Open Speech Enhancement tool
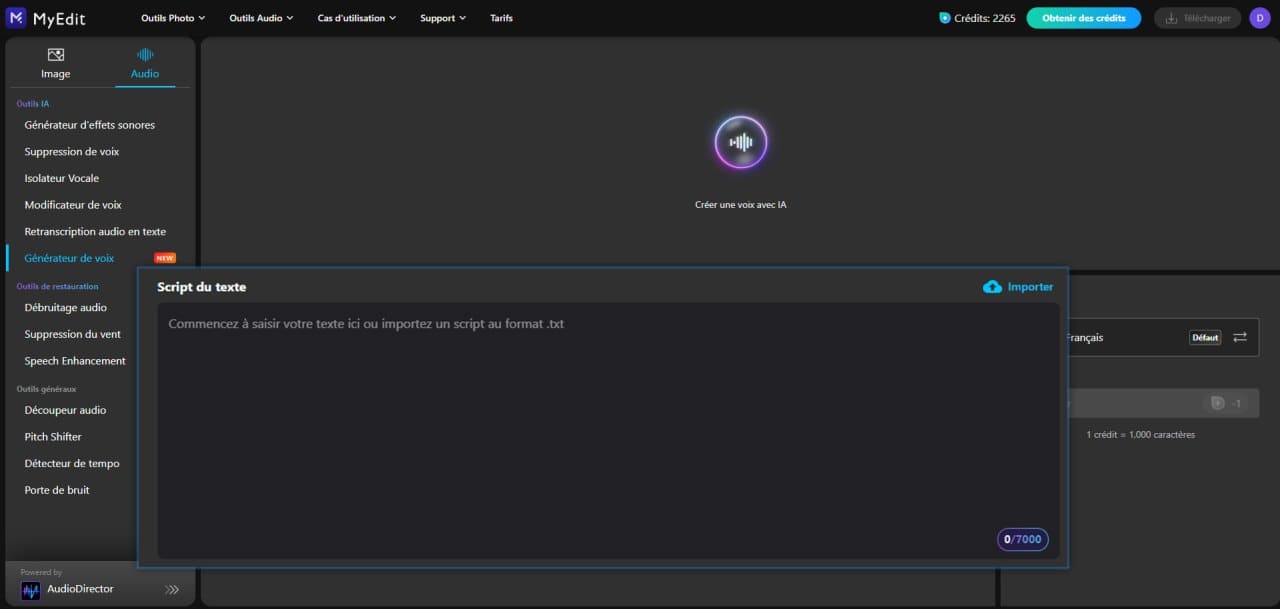This screenshot has height=609, width=1280. tap(75, 361)
